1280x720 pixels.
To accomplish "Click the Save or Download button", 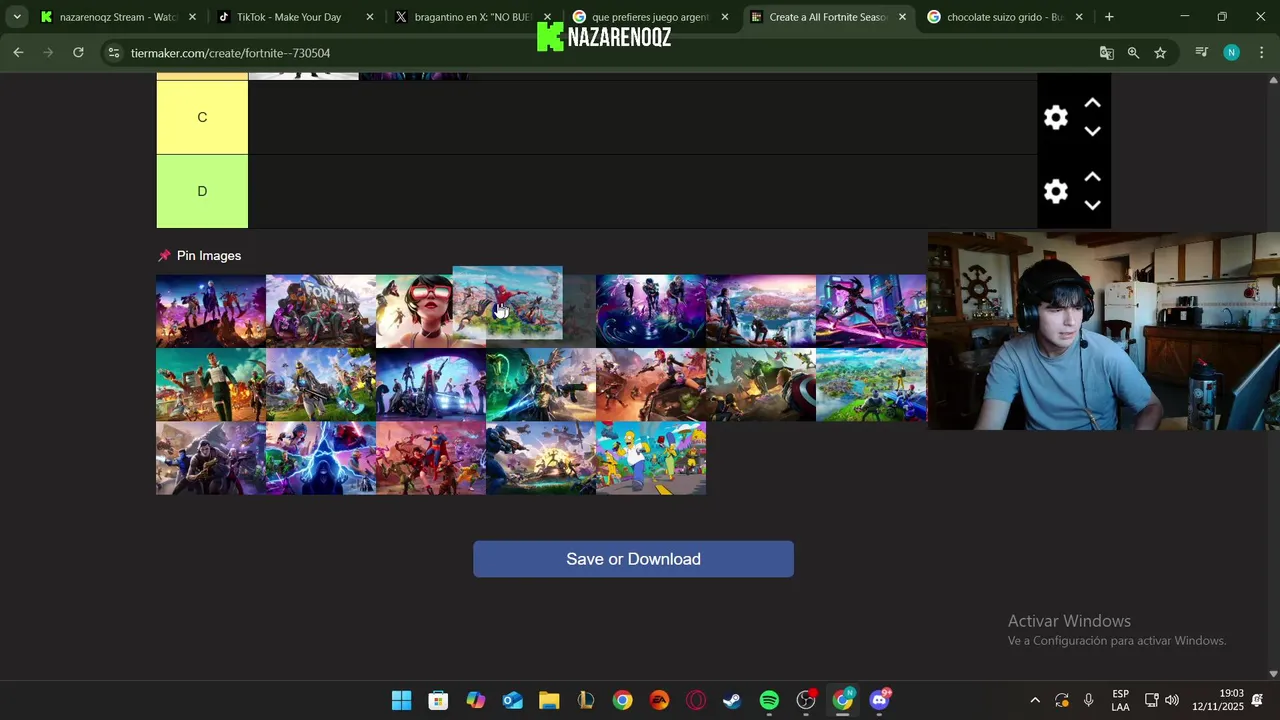I will coord(633,559).
